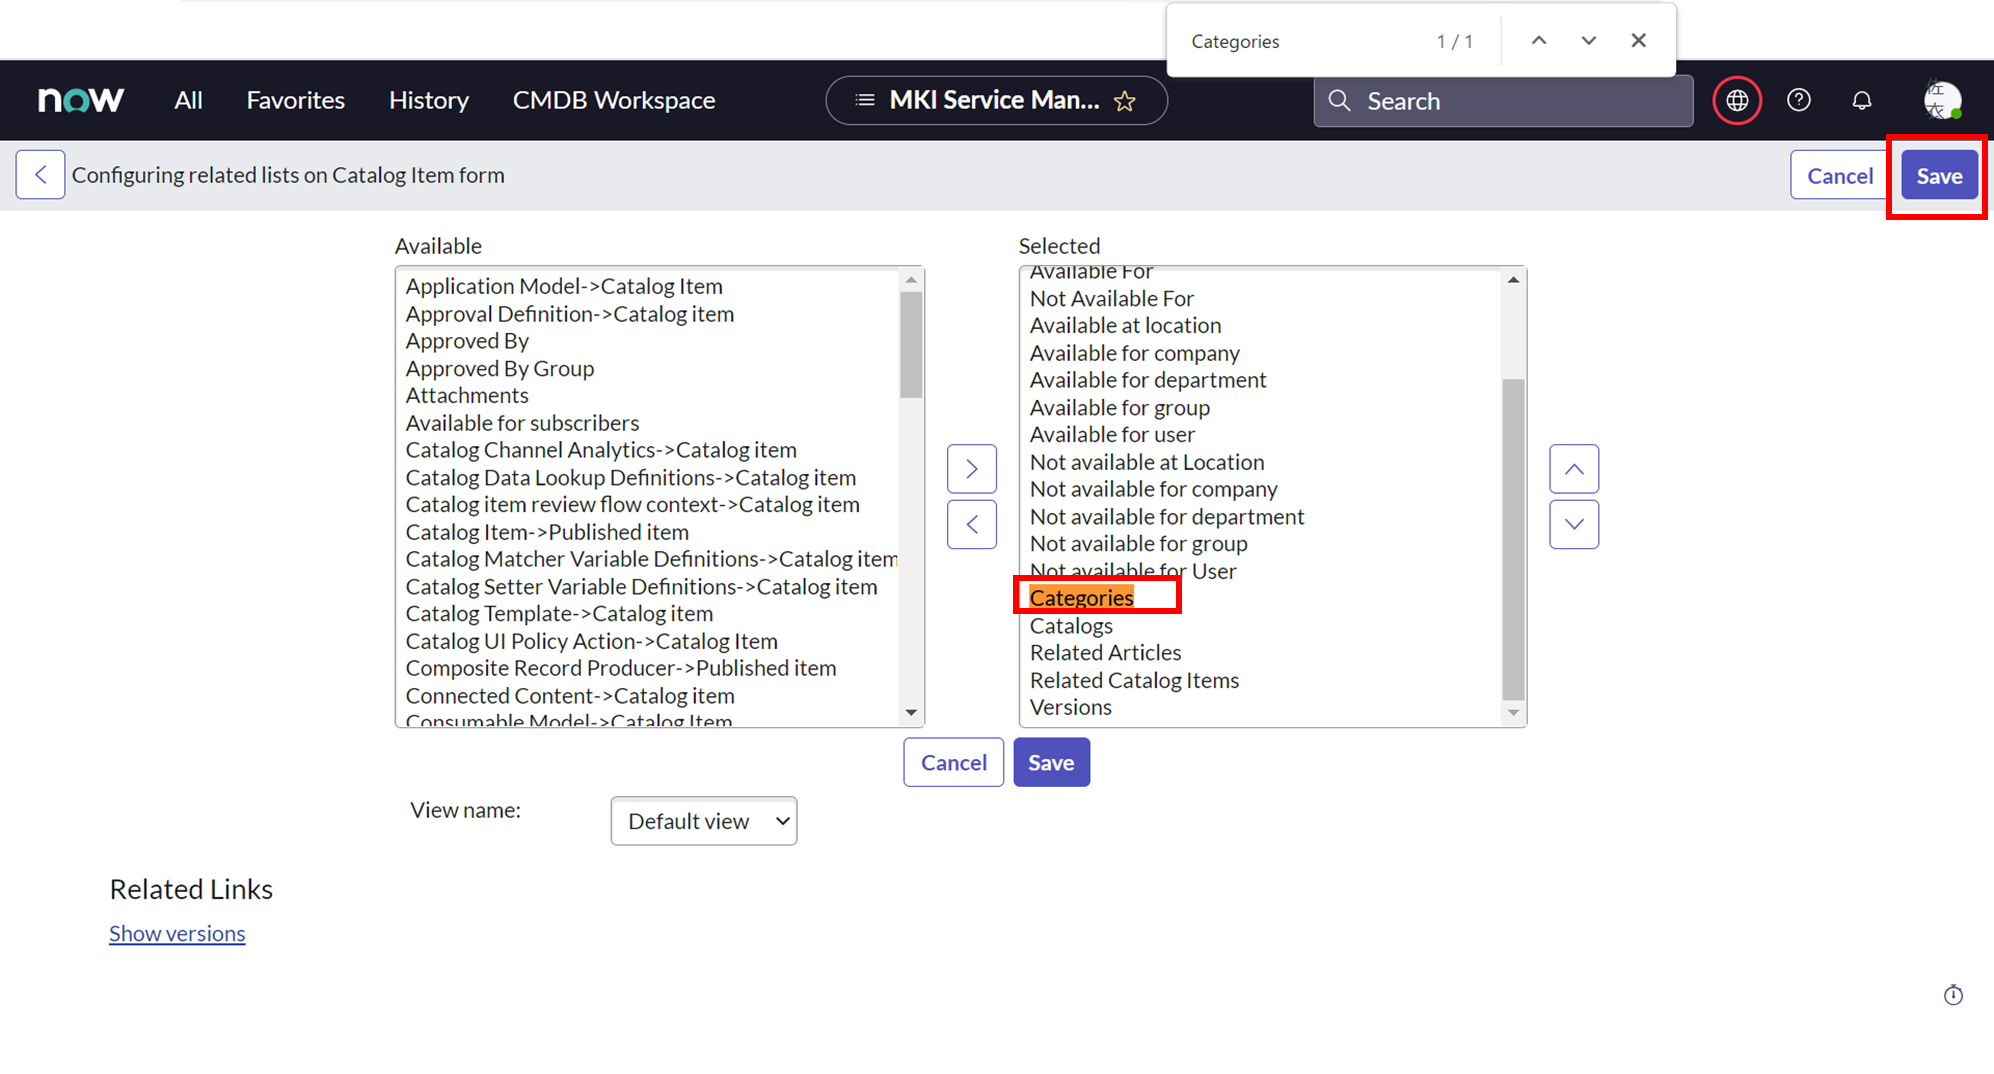The image size is (1994, 1074).
Task: Select 'Approved By' in Available
Action: tap(467, 341)
